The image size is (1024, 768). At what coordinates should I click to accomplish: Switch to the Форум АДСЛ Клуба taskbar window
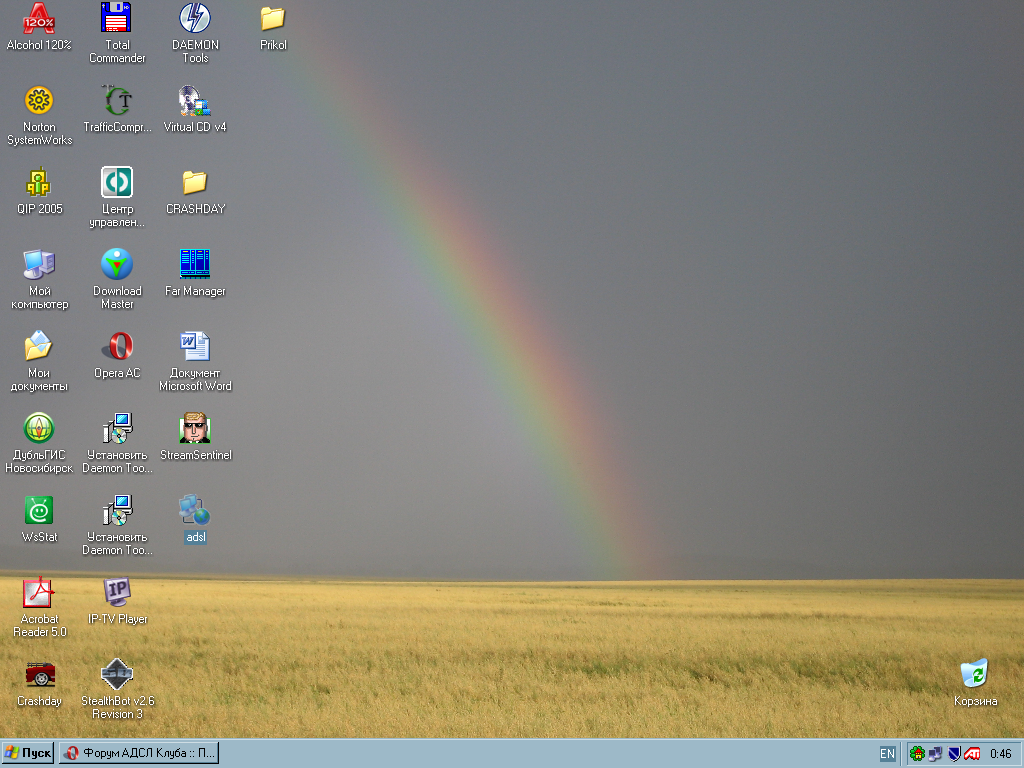click(138, 753)
